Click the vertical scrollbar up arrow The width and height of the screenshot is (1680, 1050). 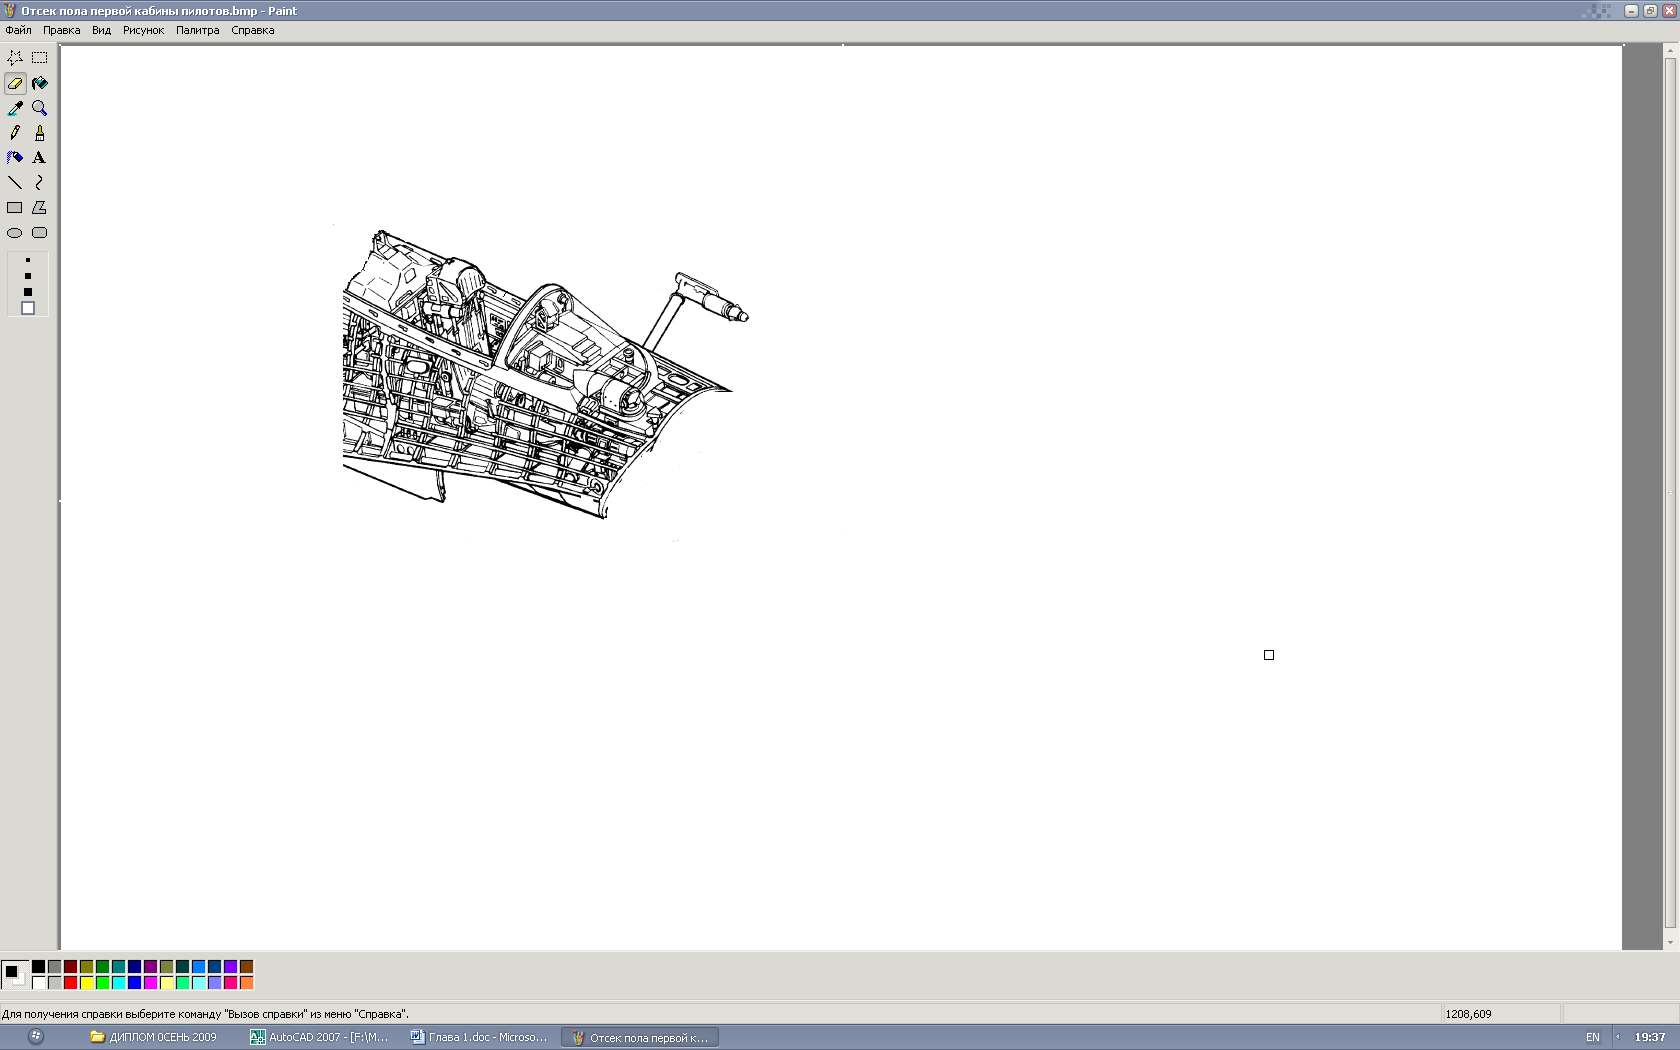pos(1670,51)
